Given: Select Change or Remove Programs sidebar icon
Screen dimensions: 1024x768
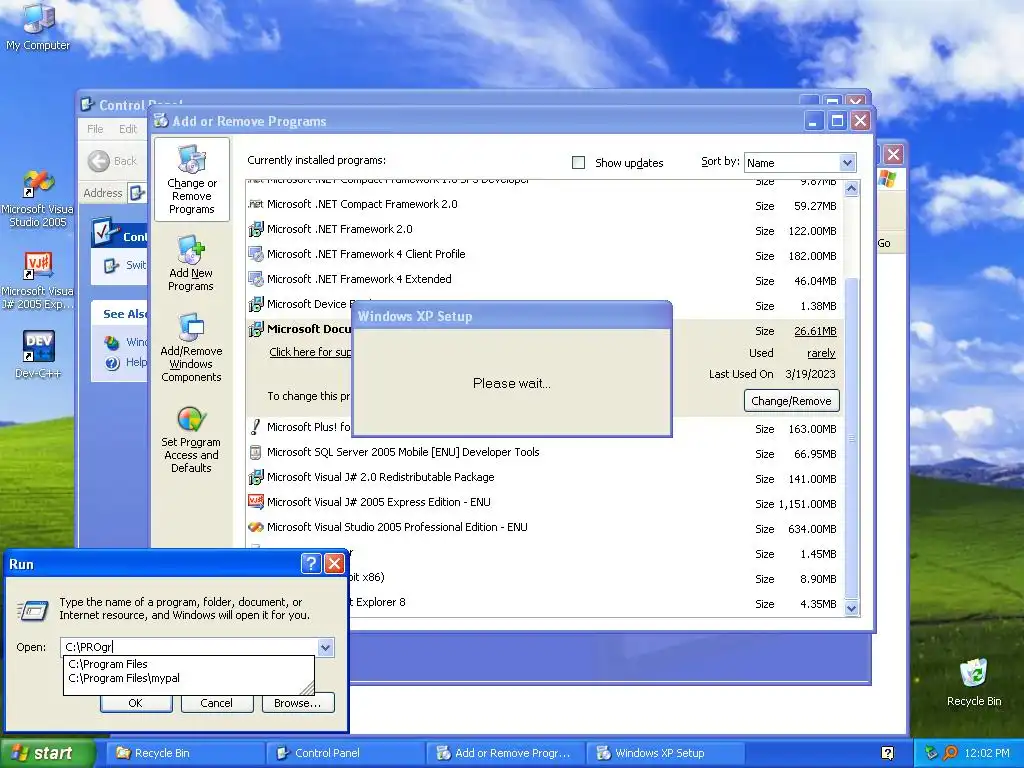Looking at the screenshot, I should click(x=191, y=180).
